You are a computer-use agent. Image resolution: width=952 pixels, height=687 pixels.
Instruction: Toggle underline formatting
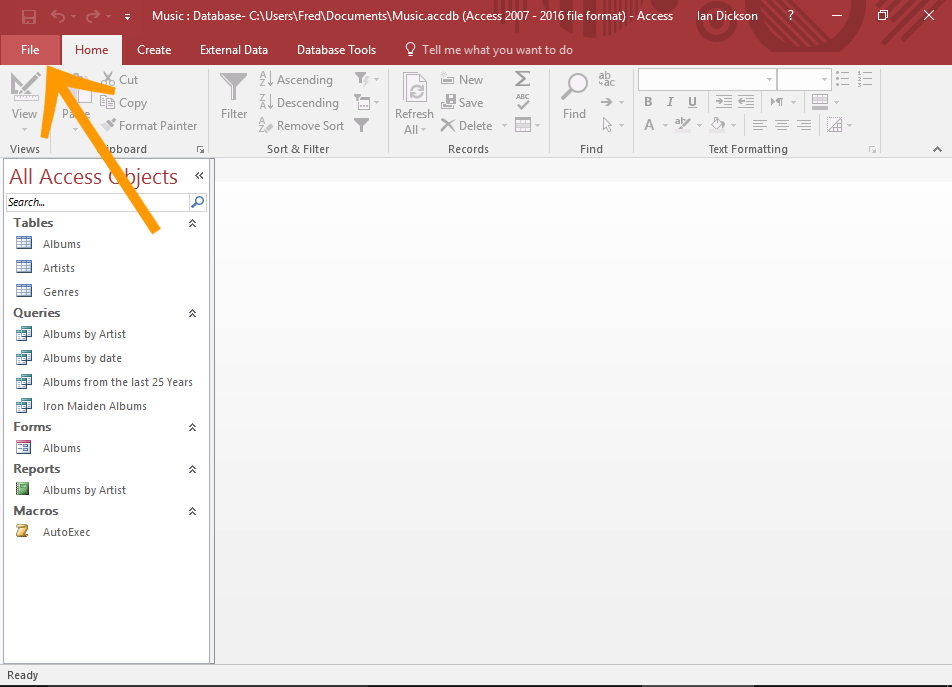coord(692,101)
